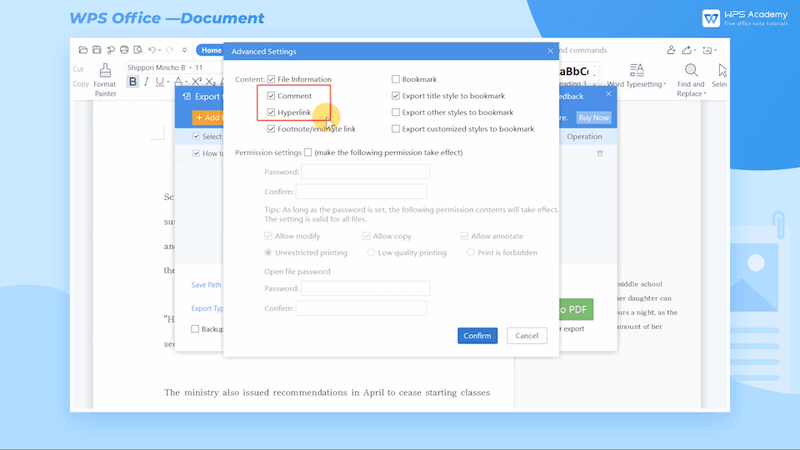Click the Format Painter icon
800x450 pixels.
[x=105, y=70]
